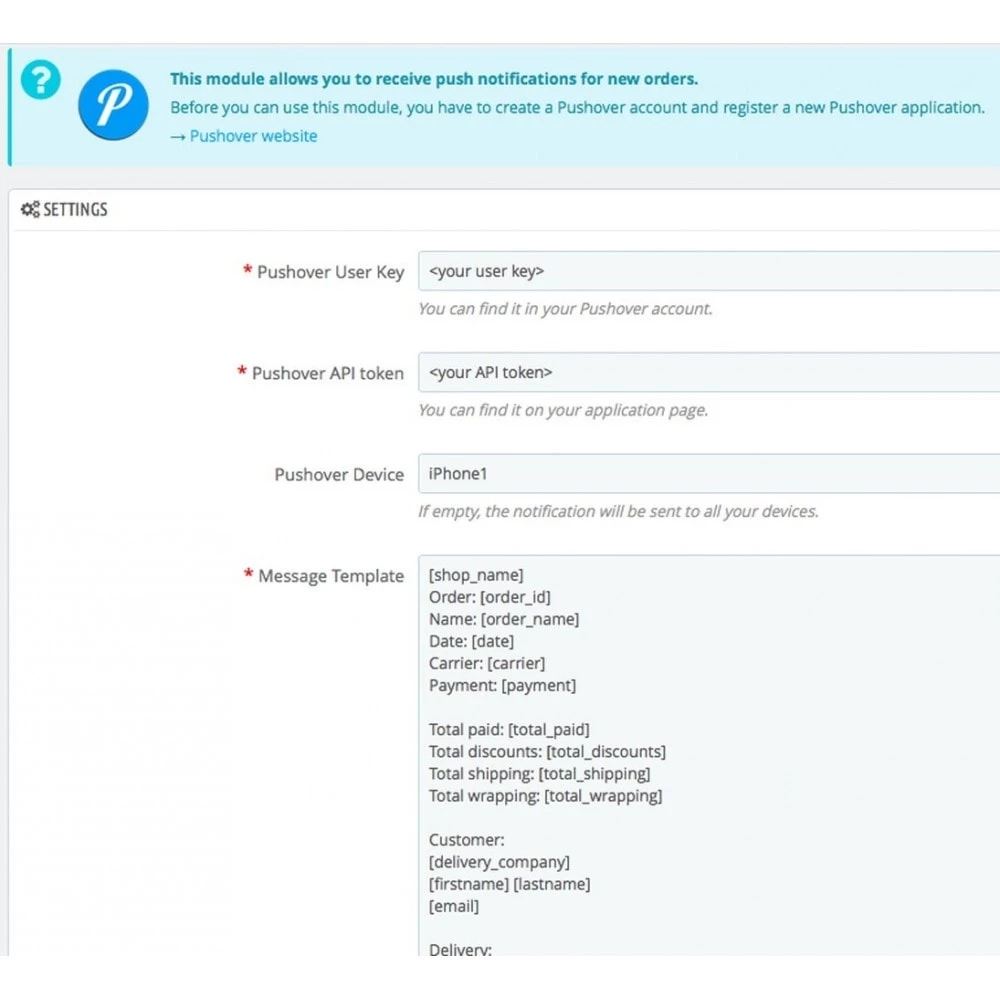The height and width of the screenshot is (1000, 1000).
Task: Open the Pushover website link
Action: tap(253, 136)
